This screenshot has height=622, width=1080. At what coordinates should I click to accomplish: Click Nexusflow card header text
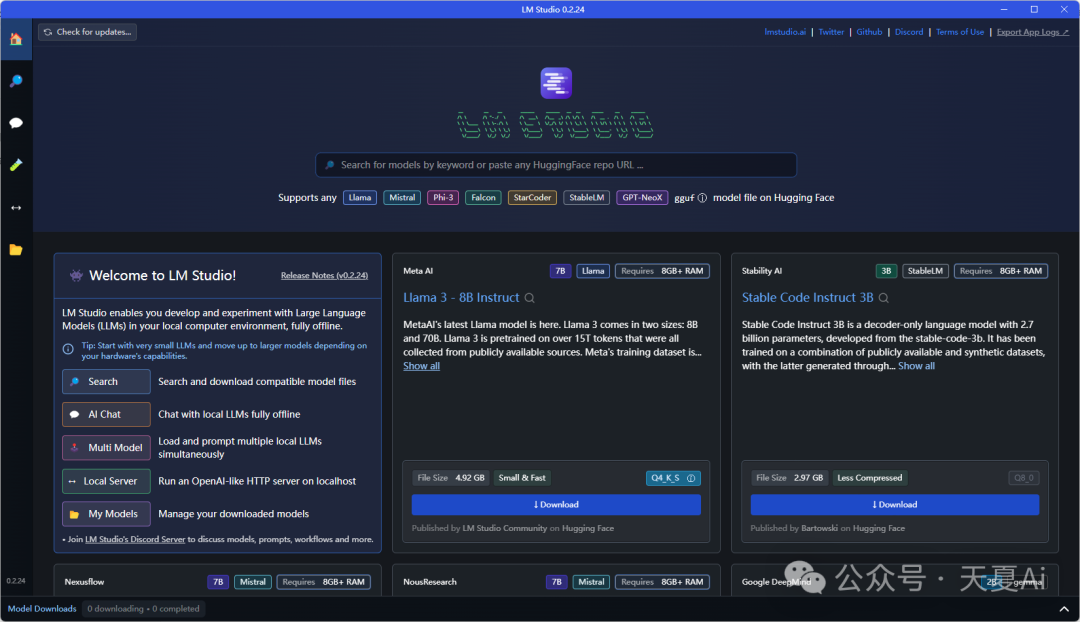[x=84, y=582]
